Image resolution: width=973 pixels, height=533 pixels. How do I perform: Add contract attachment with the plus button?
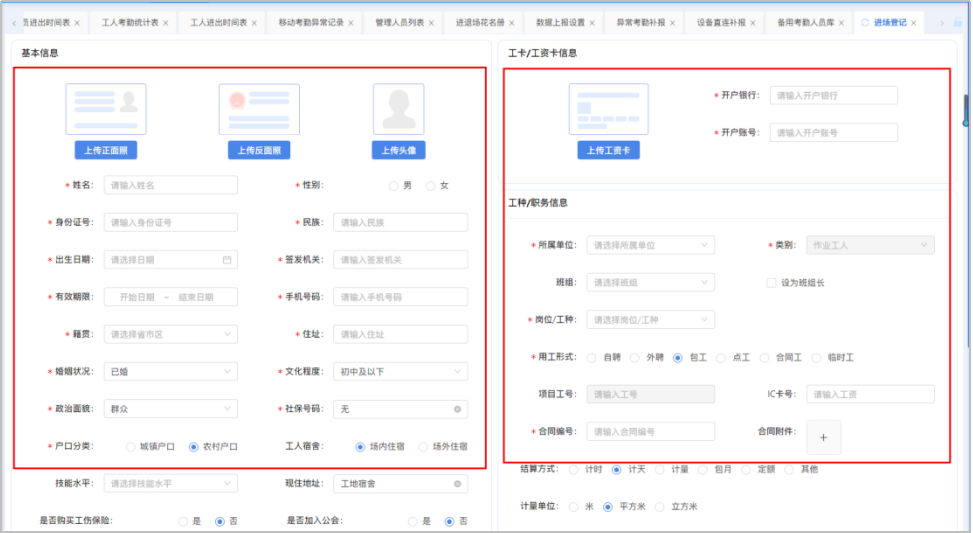[824, 437]
